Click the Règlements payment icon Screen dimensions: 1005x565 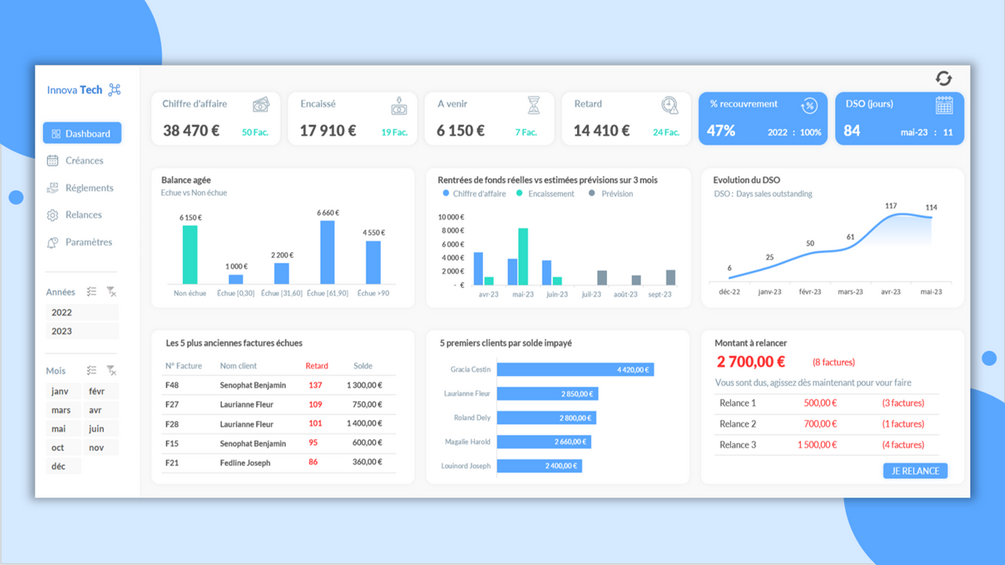[53, 188]
